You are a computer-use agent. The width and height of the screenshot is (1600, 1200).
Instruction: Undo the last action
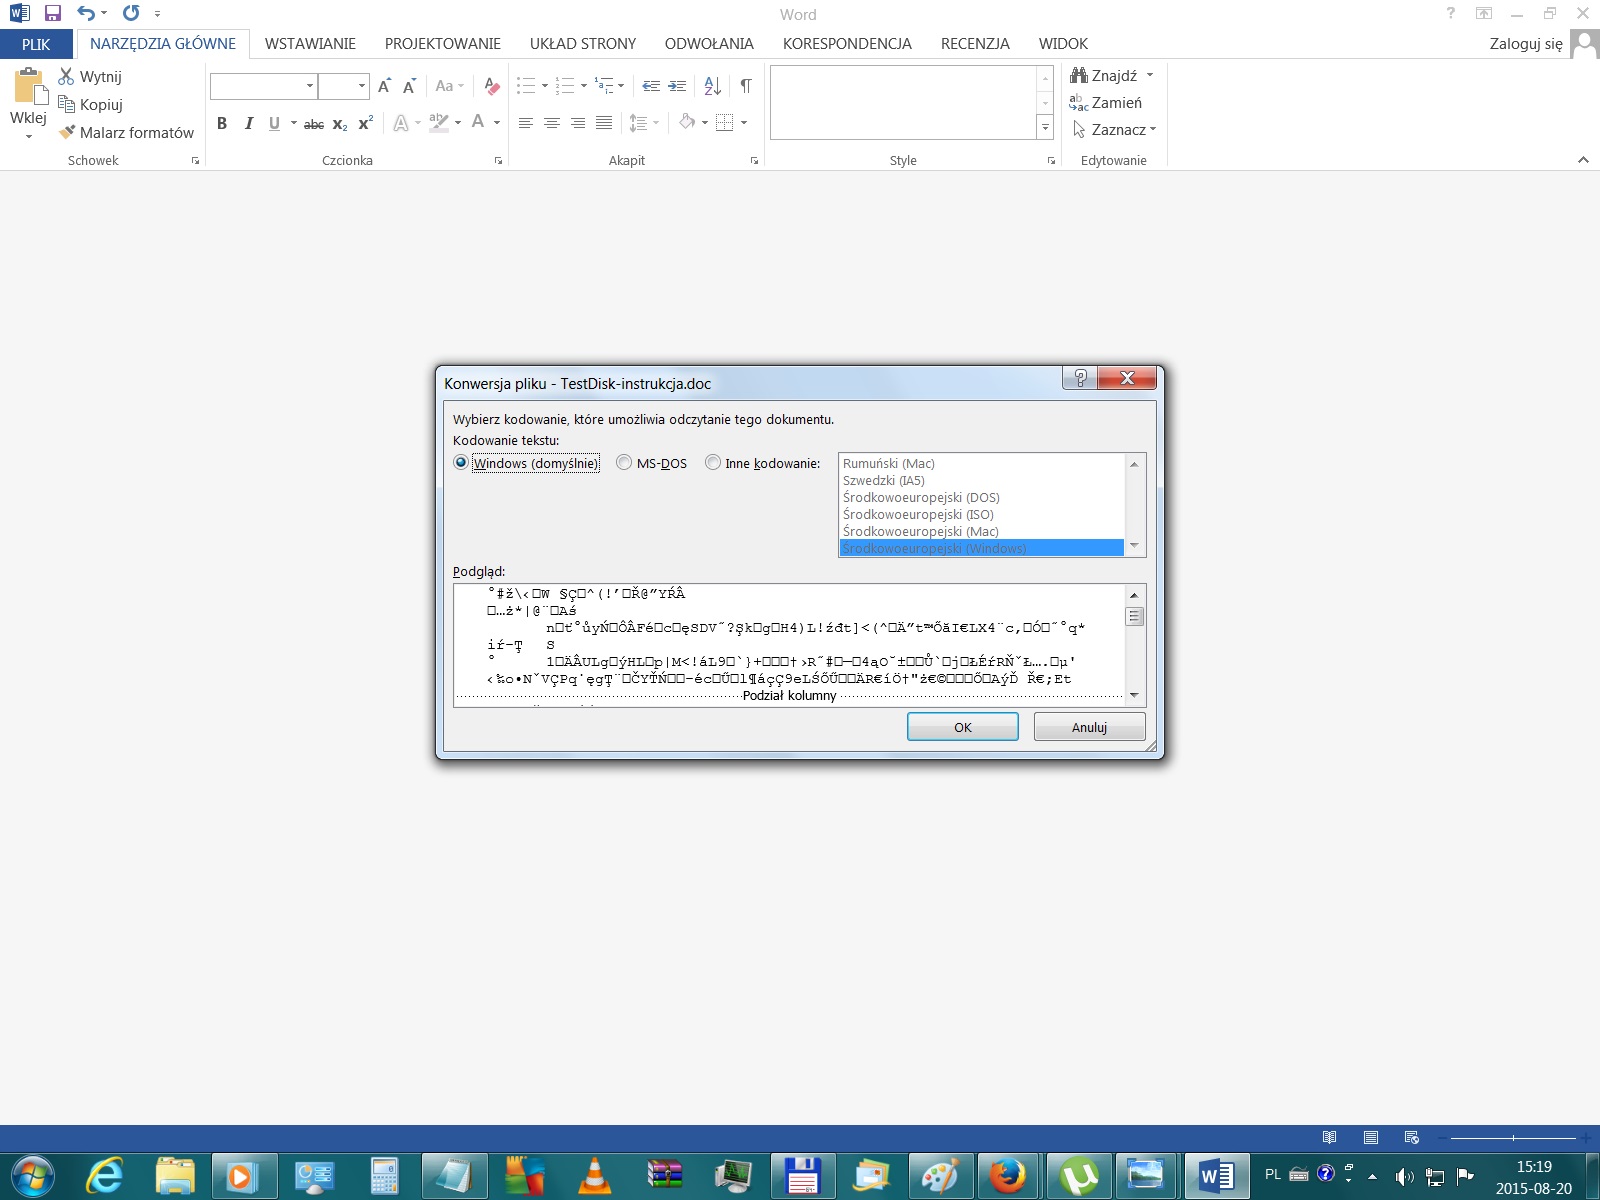pyautogui.click(x=86, y=13)
